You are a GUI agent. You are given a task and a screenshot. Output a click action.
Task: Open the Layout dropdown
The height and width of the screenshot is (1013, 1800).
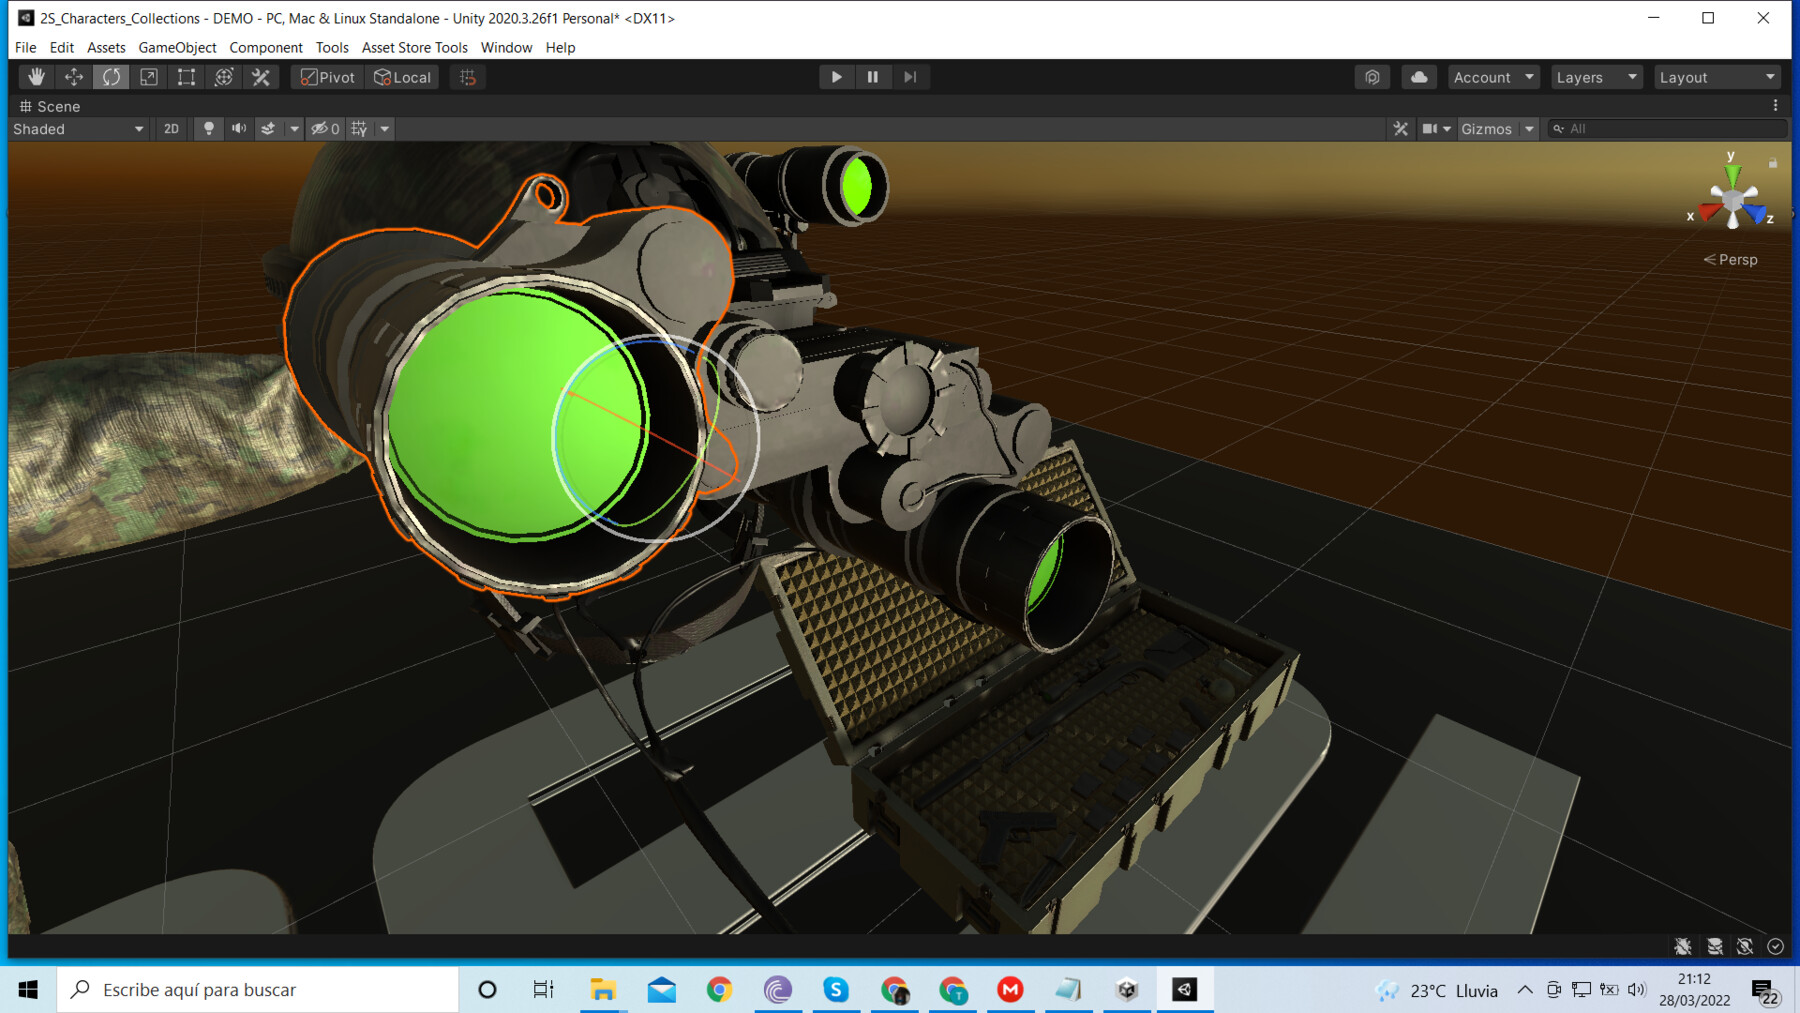1717,77
